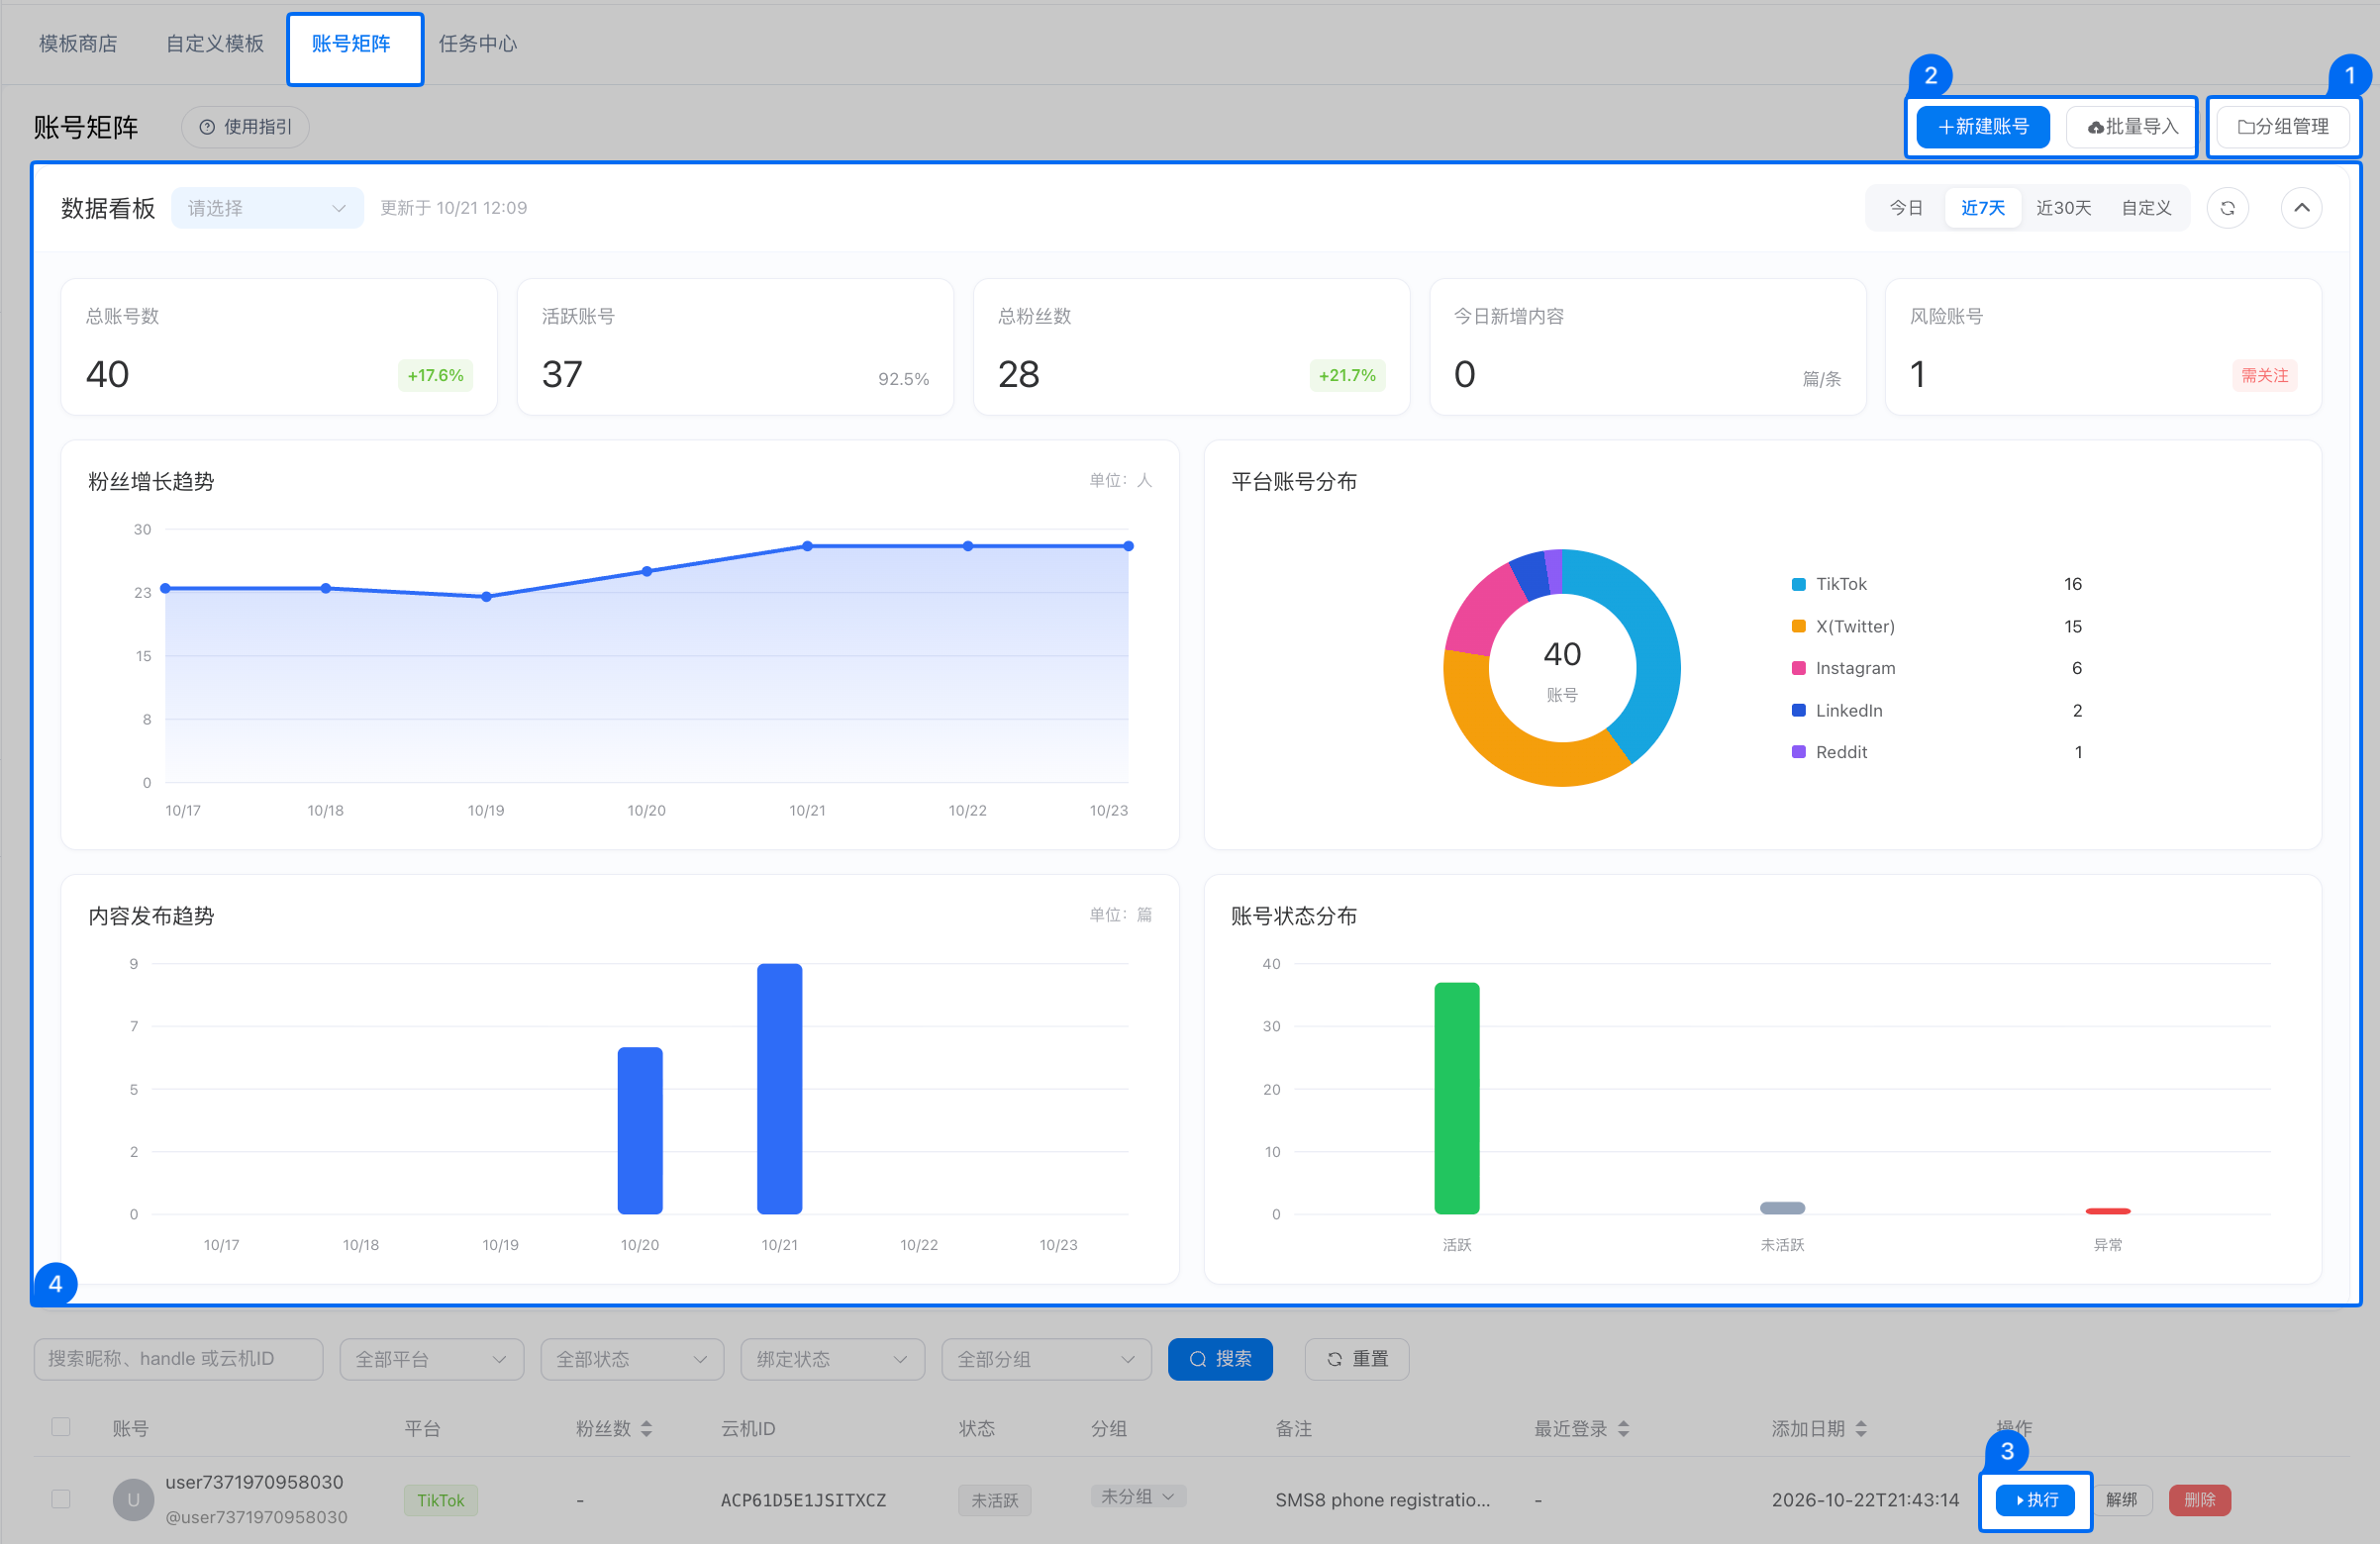Click the 新建账号 button
Viewport: 2380px width, 1544px height.
tap(1982, 127)
